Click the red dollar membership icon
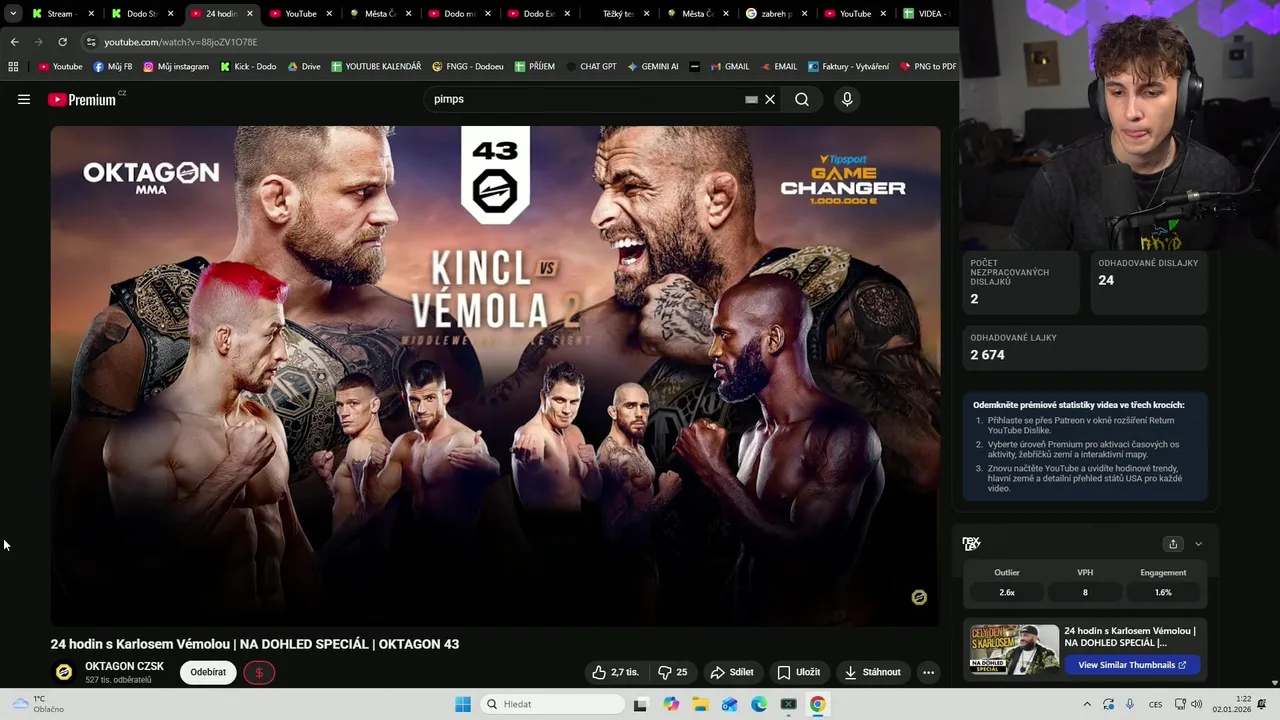 259,672
